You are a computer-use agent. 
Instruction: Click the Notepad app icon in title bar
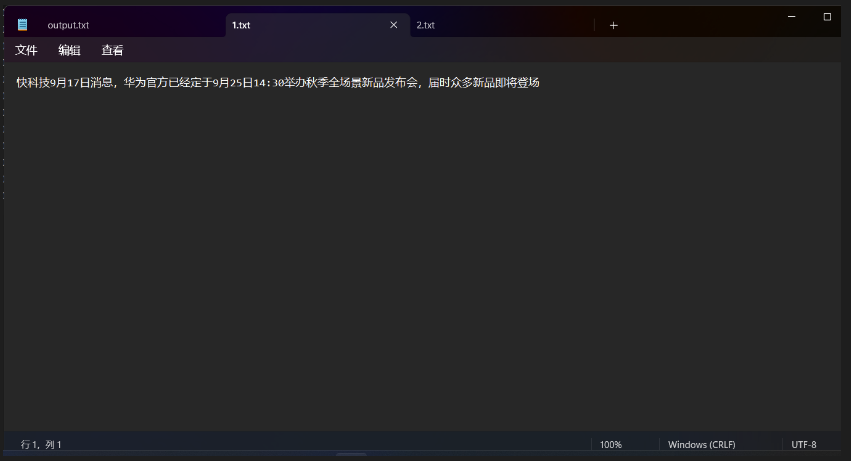tap(22, 24)
